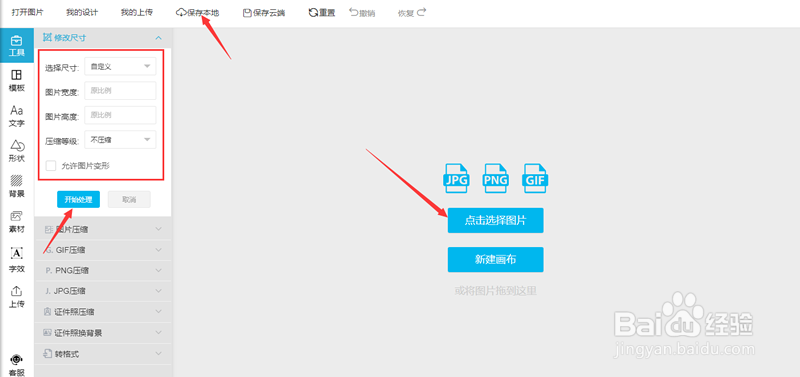Expand the 证件照换背景 section
The image size is (800, 377).
[103, 333]
